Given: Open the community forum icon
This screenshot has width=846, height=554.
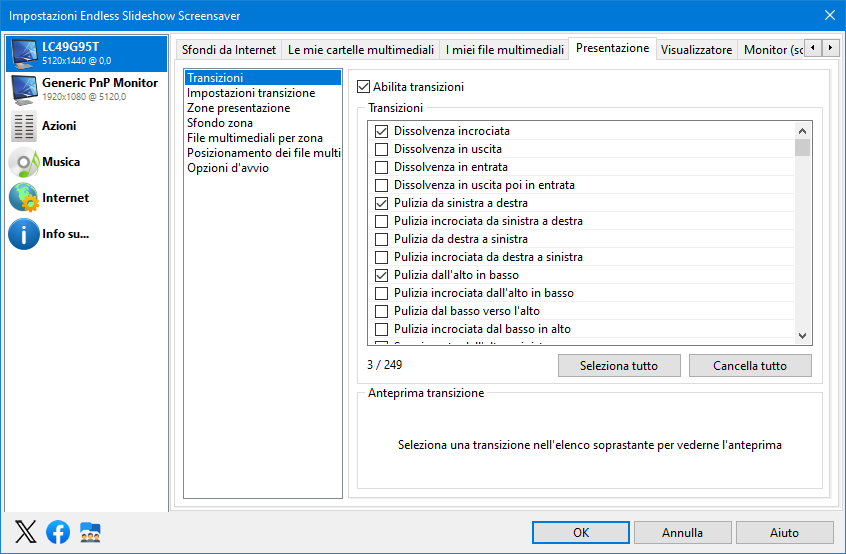Looking at the screenshot, I should coord(90,532).
